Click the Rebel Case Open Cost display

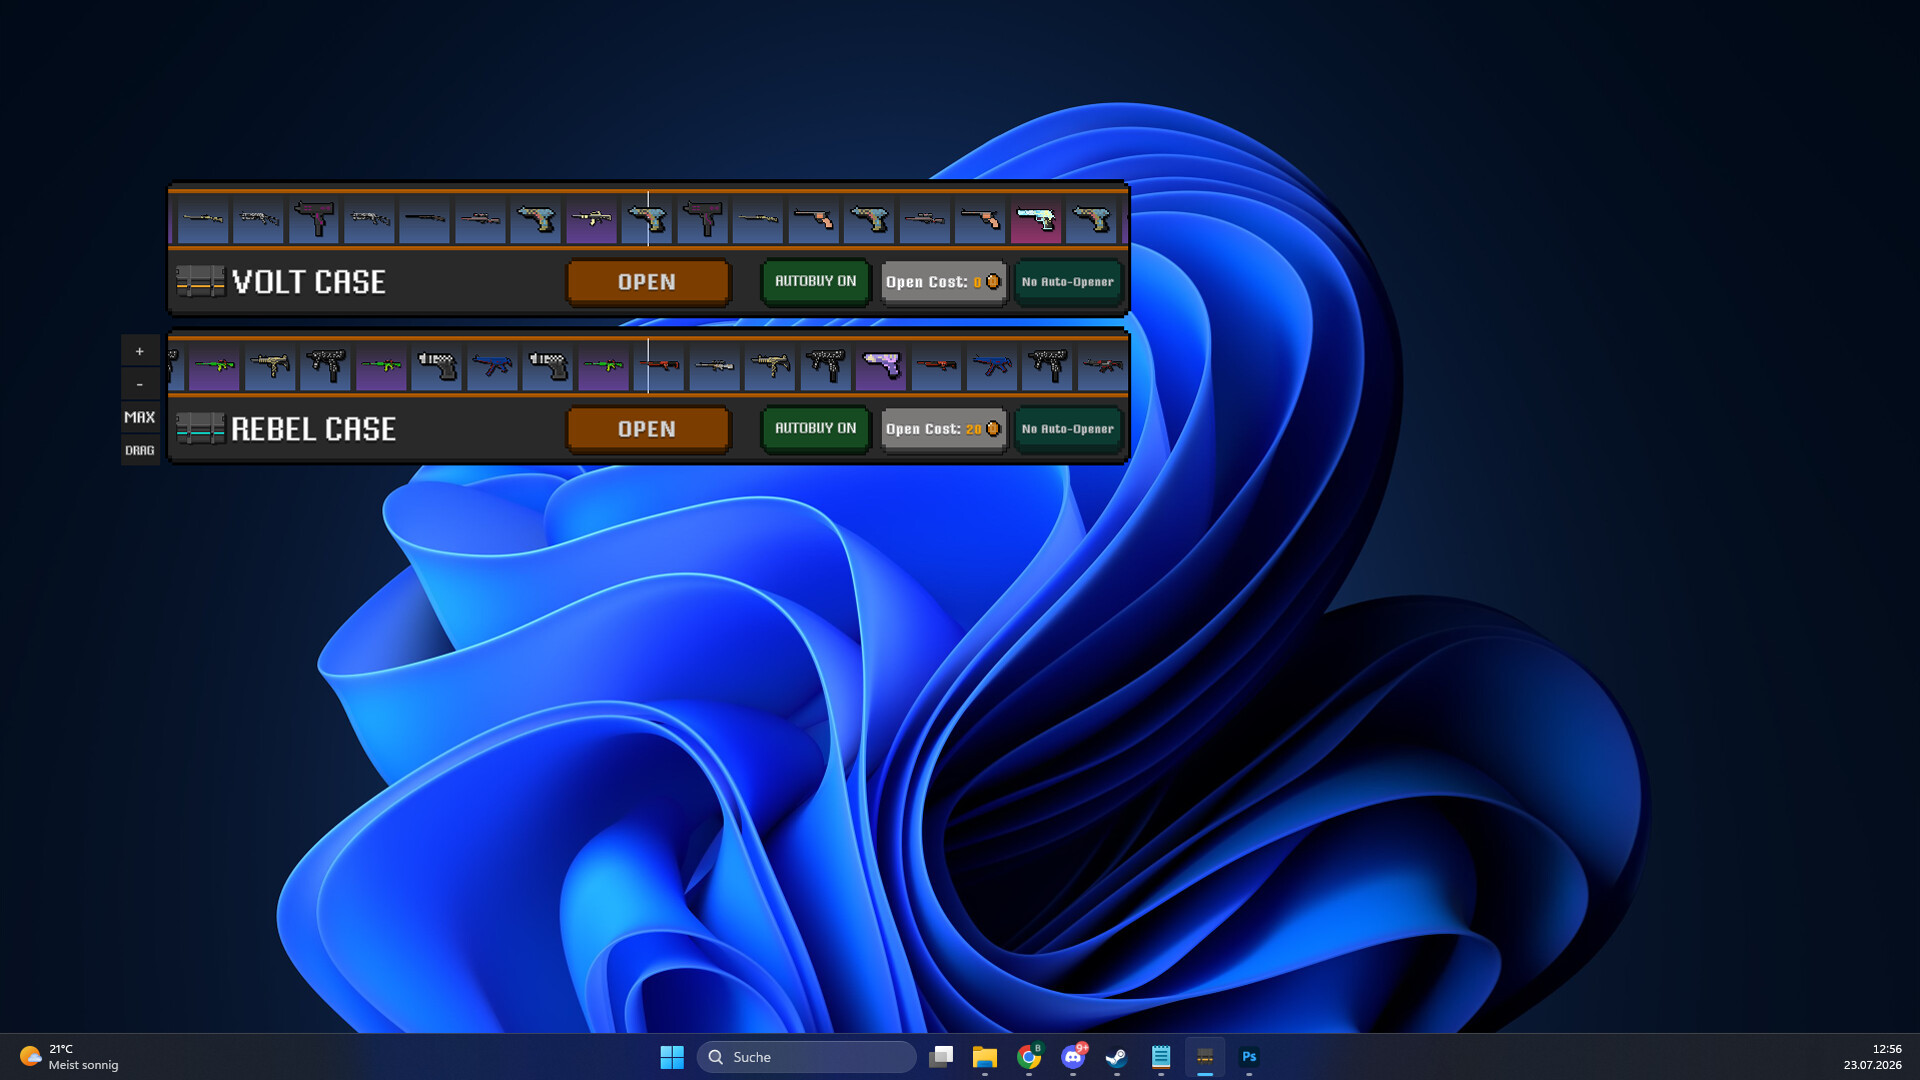[943, 429]
